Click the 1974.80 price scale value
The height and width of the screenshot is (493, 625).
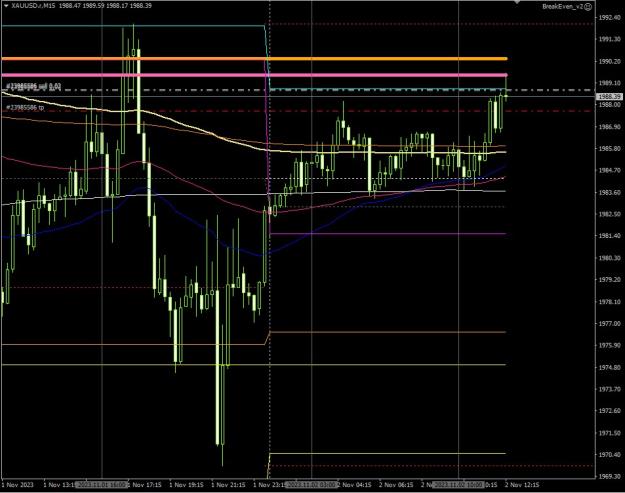click(609, 367)
